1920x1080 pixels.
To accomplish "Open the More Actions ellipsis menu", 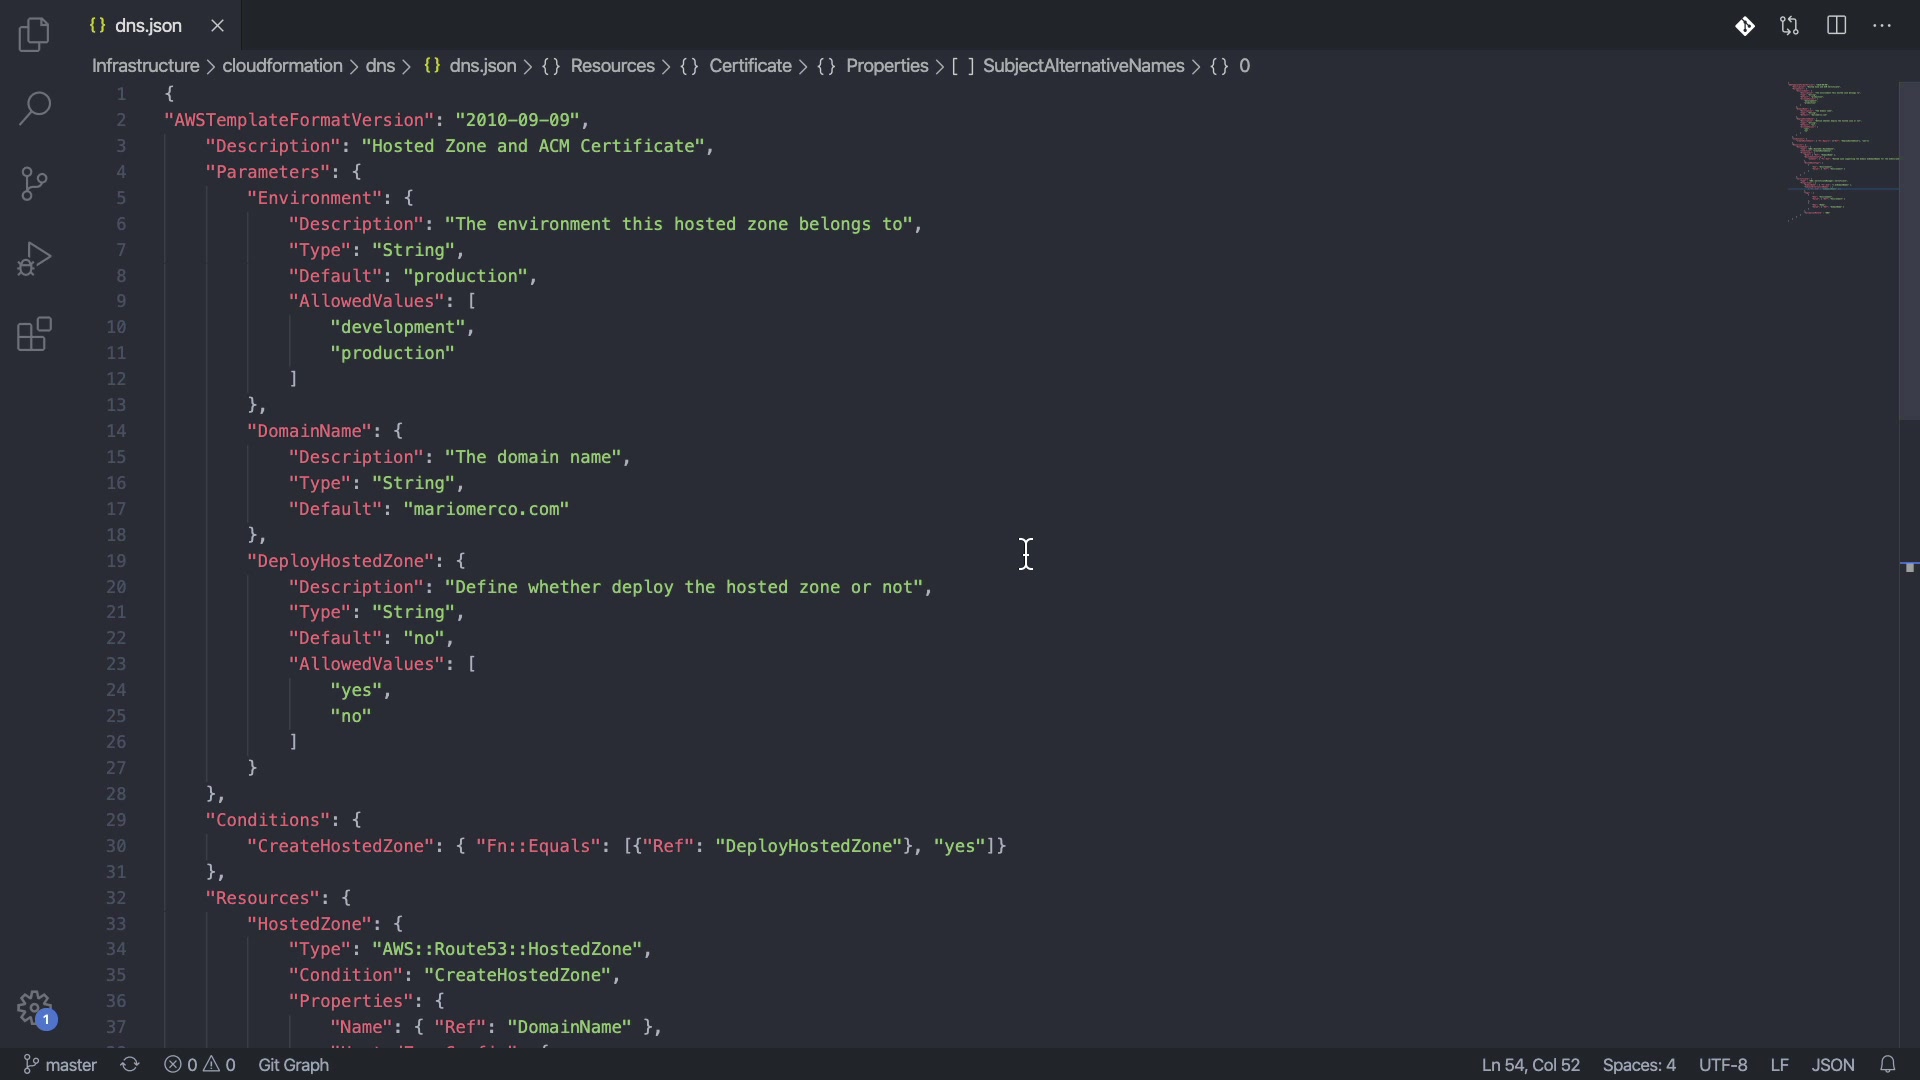I will [x=1882, y=26].
